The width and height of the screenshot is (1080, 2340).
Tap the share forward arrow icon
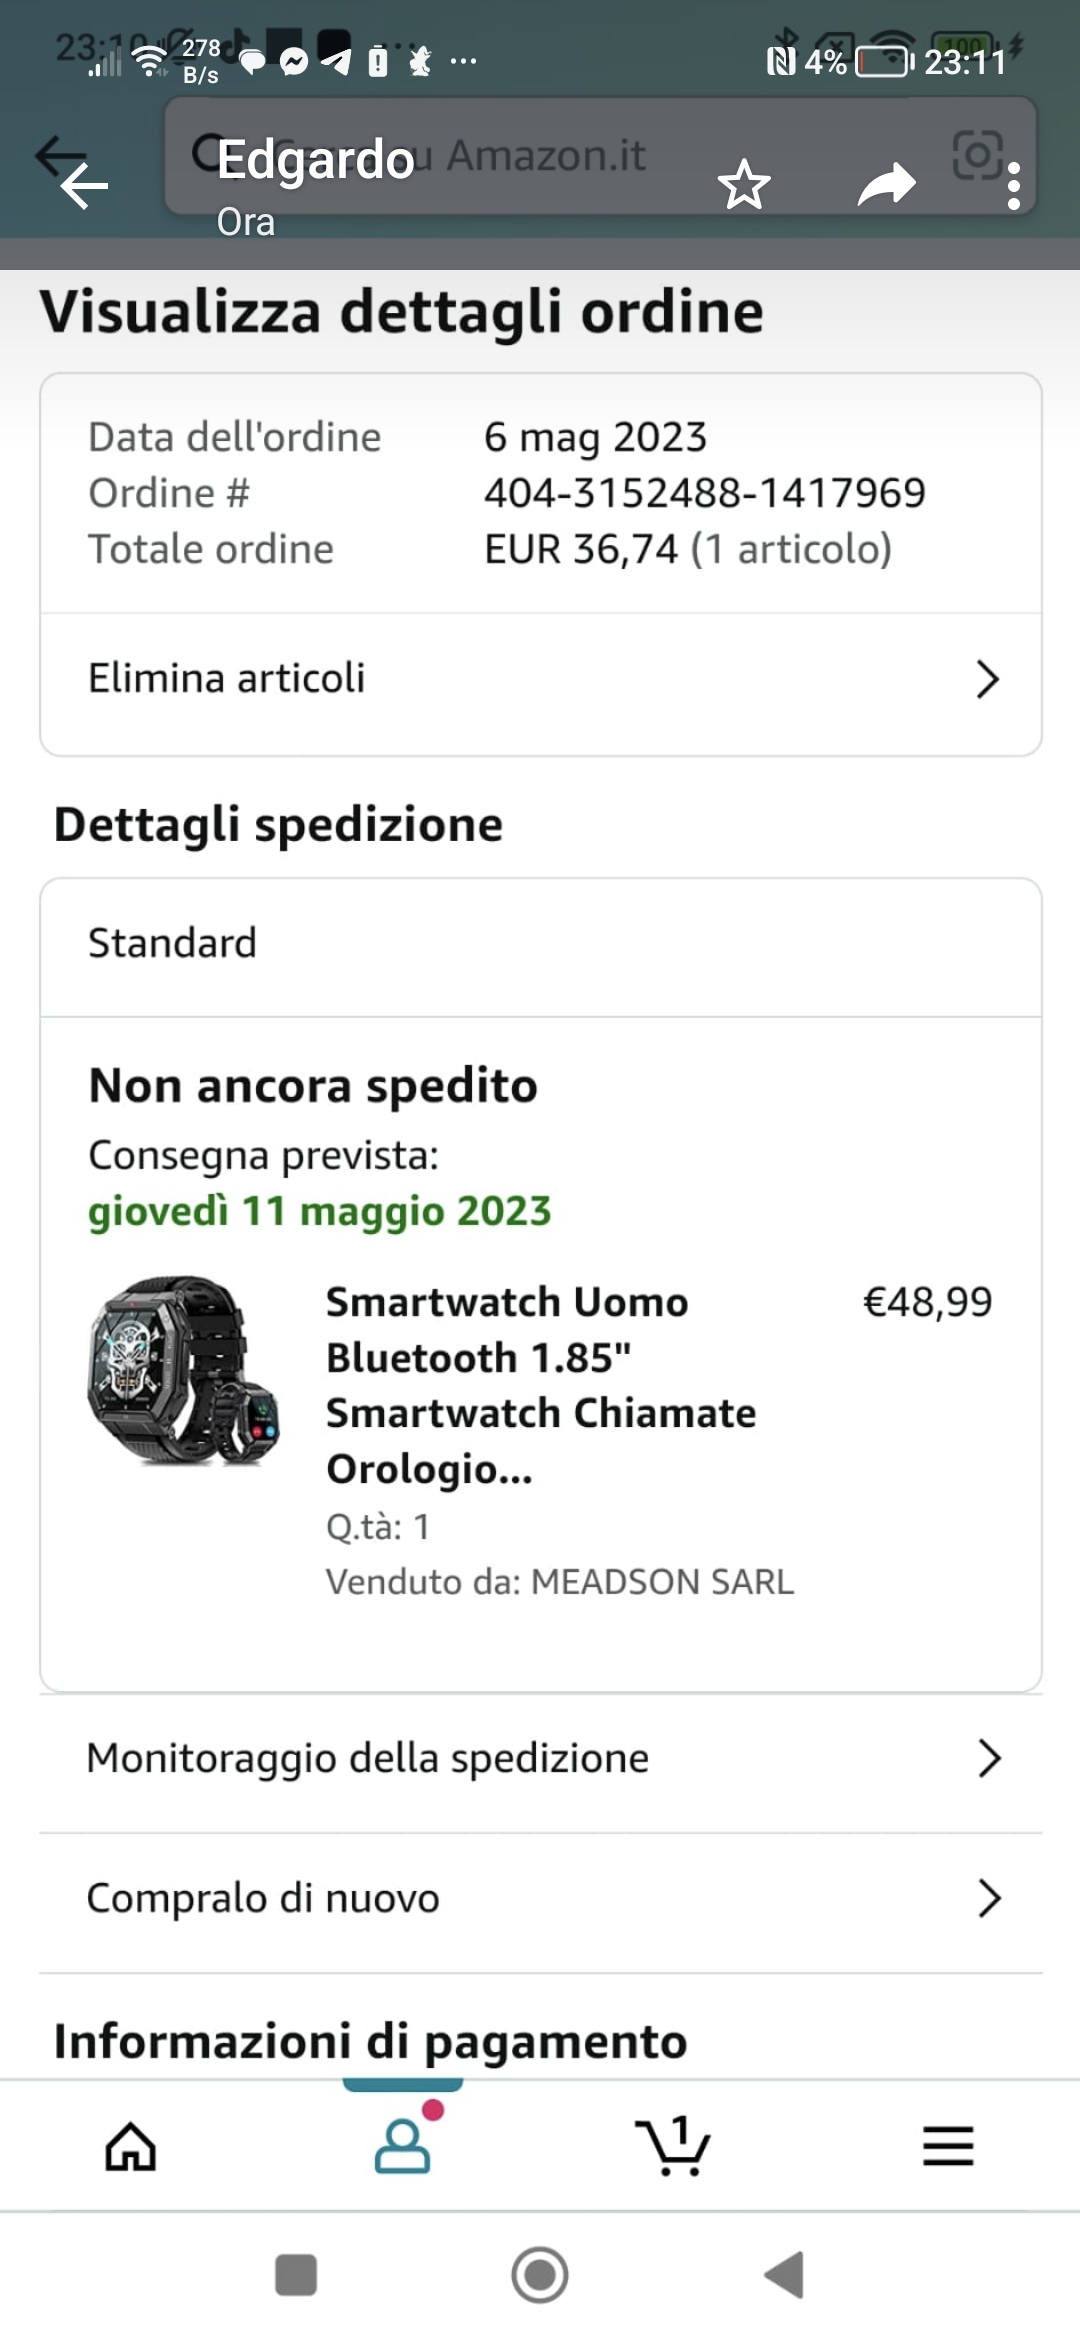click(x=886, y=185)
